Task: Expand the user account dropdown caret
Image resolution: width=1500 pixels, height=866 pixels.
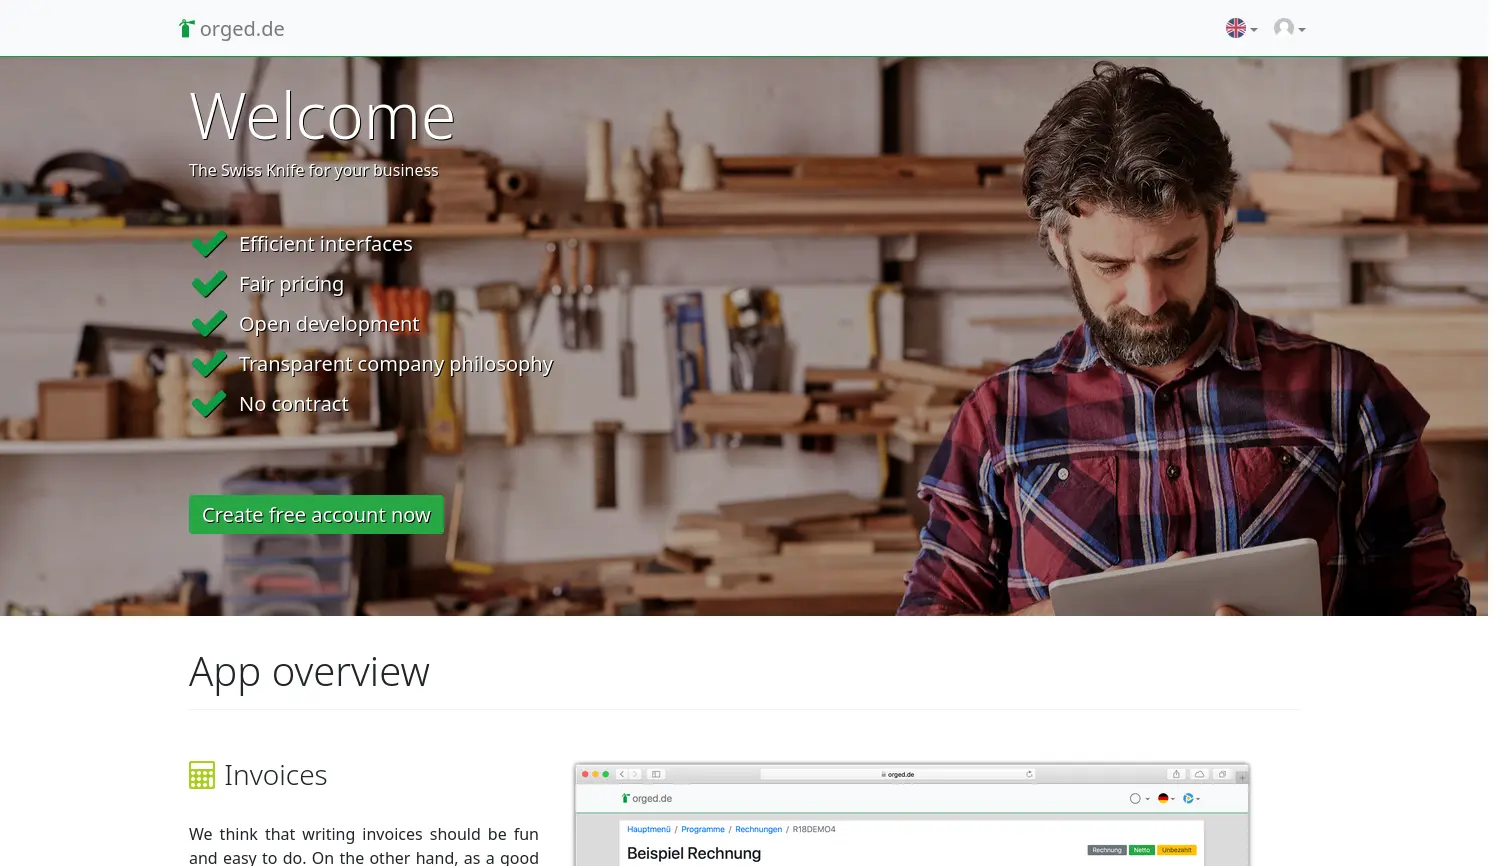Action: point(1302,30)
